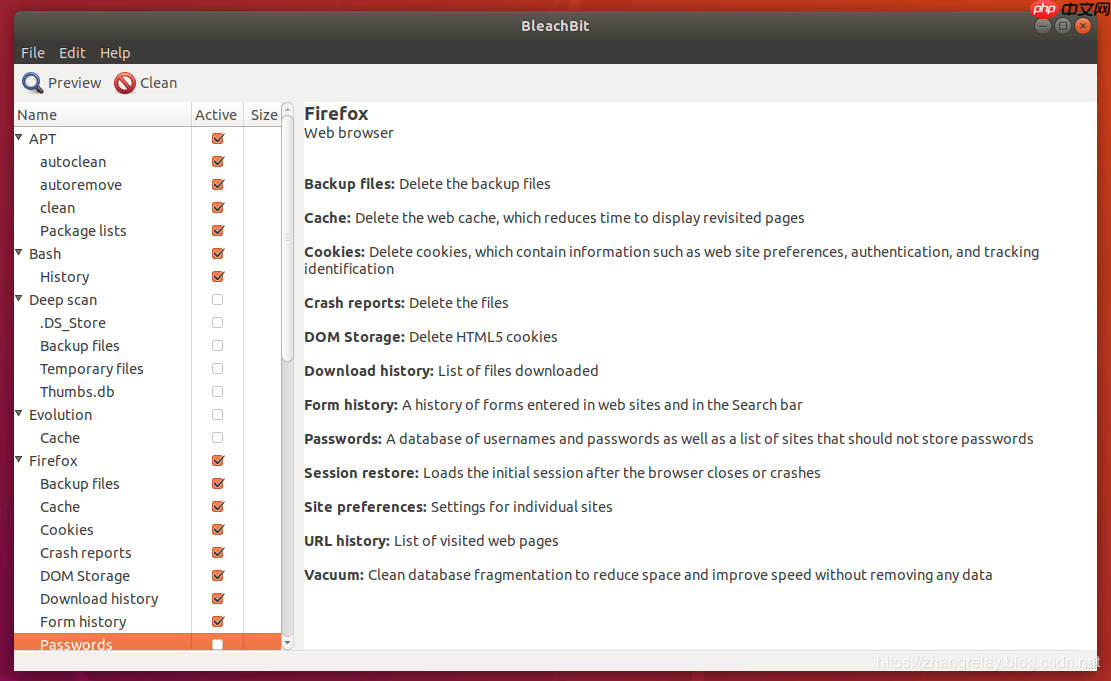Image resolution: width=1111 pixels, height=681 pixels.
Task: Select the Evolution Cache entry
Action: [x=59, y=437]
